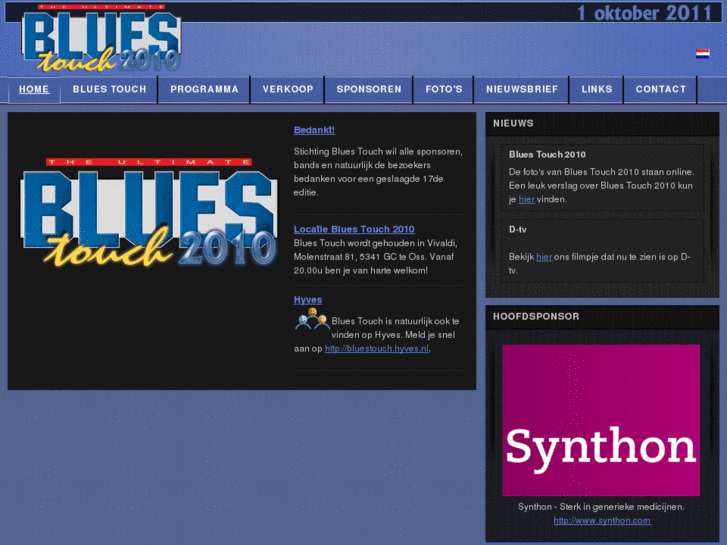Image resolution: width=727 pixels, height=545 pixels.
Task: Click the 'Molenstraat 81, 5341 GC te Oss' address text
Action: click(359, 256)
